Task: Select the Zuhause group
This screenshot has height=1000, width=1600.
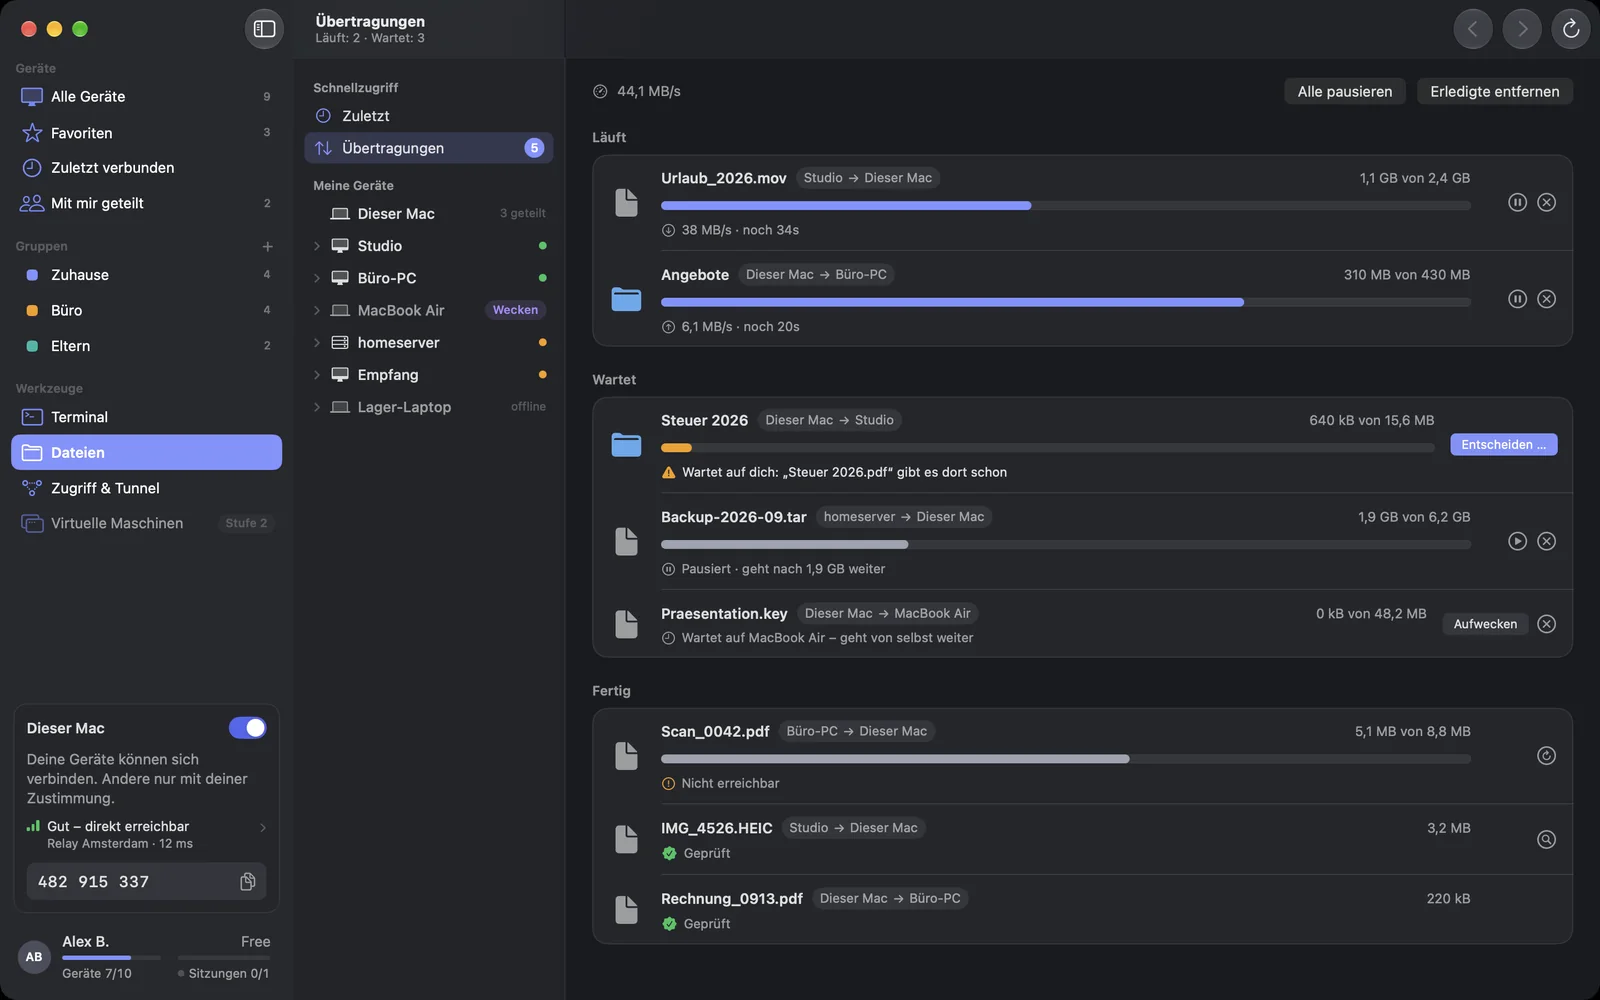Action: click(x=146, y=275)
